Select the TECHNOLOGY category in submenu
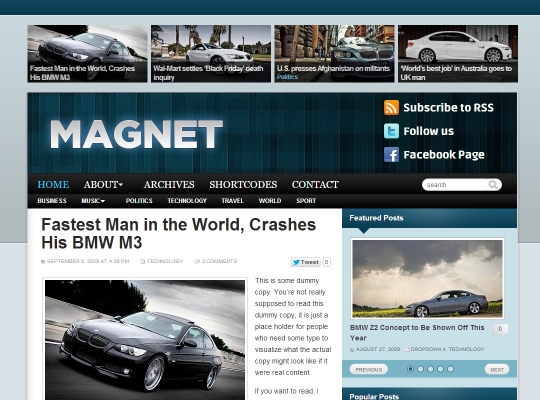The image size is (540, 400). point(187,201)
